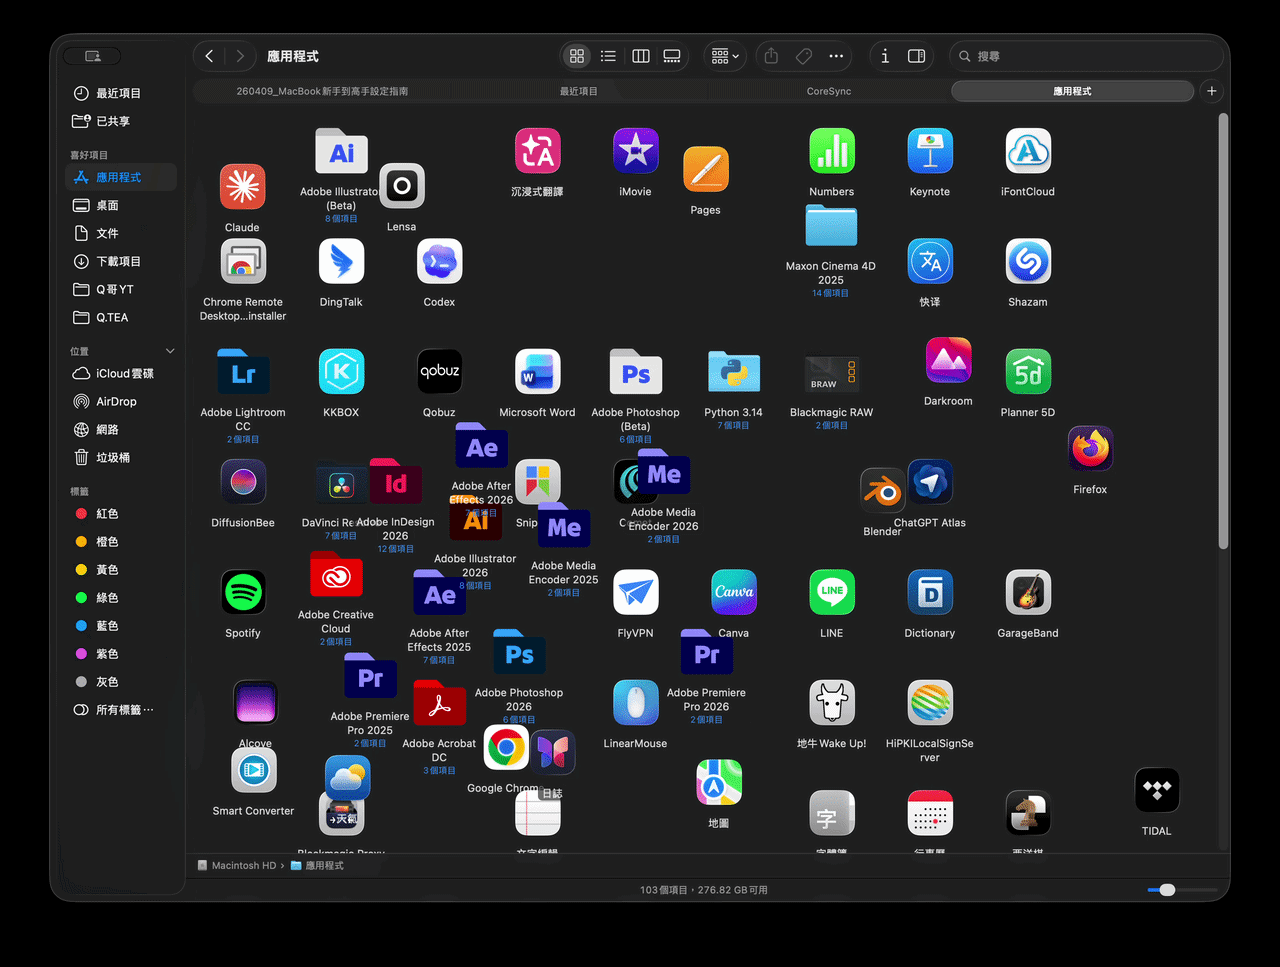Select the Shazam app icon
Image resolution: width=1280 pixels, height=967 pixels.
click(1028, 262)
